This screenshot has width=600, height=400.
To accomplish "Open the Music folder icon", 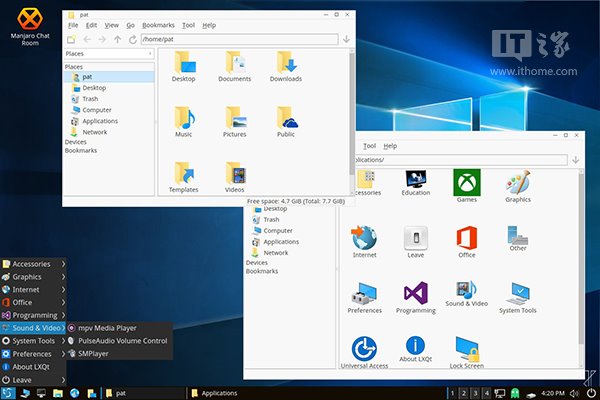I will [x=183, y=122].
